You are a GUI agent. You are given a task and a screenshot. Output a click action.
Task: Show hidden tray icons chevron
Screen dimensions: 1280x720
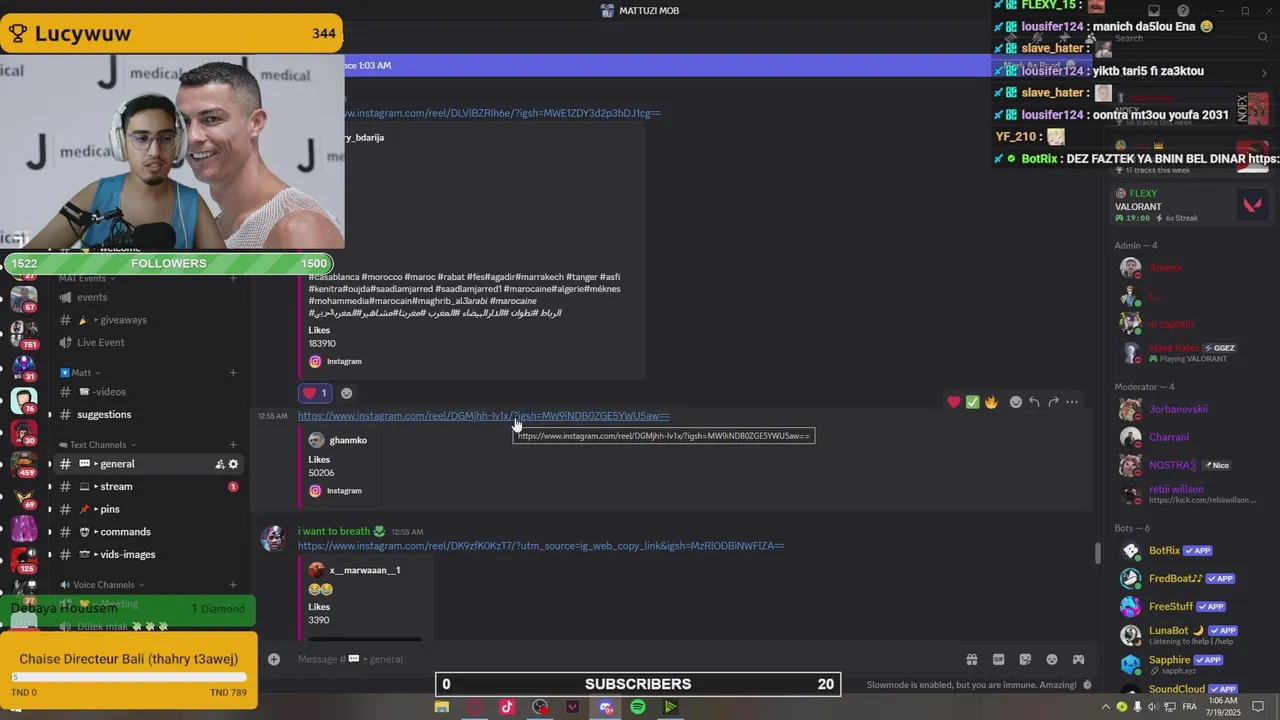point(1105,707)
